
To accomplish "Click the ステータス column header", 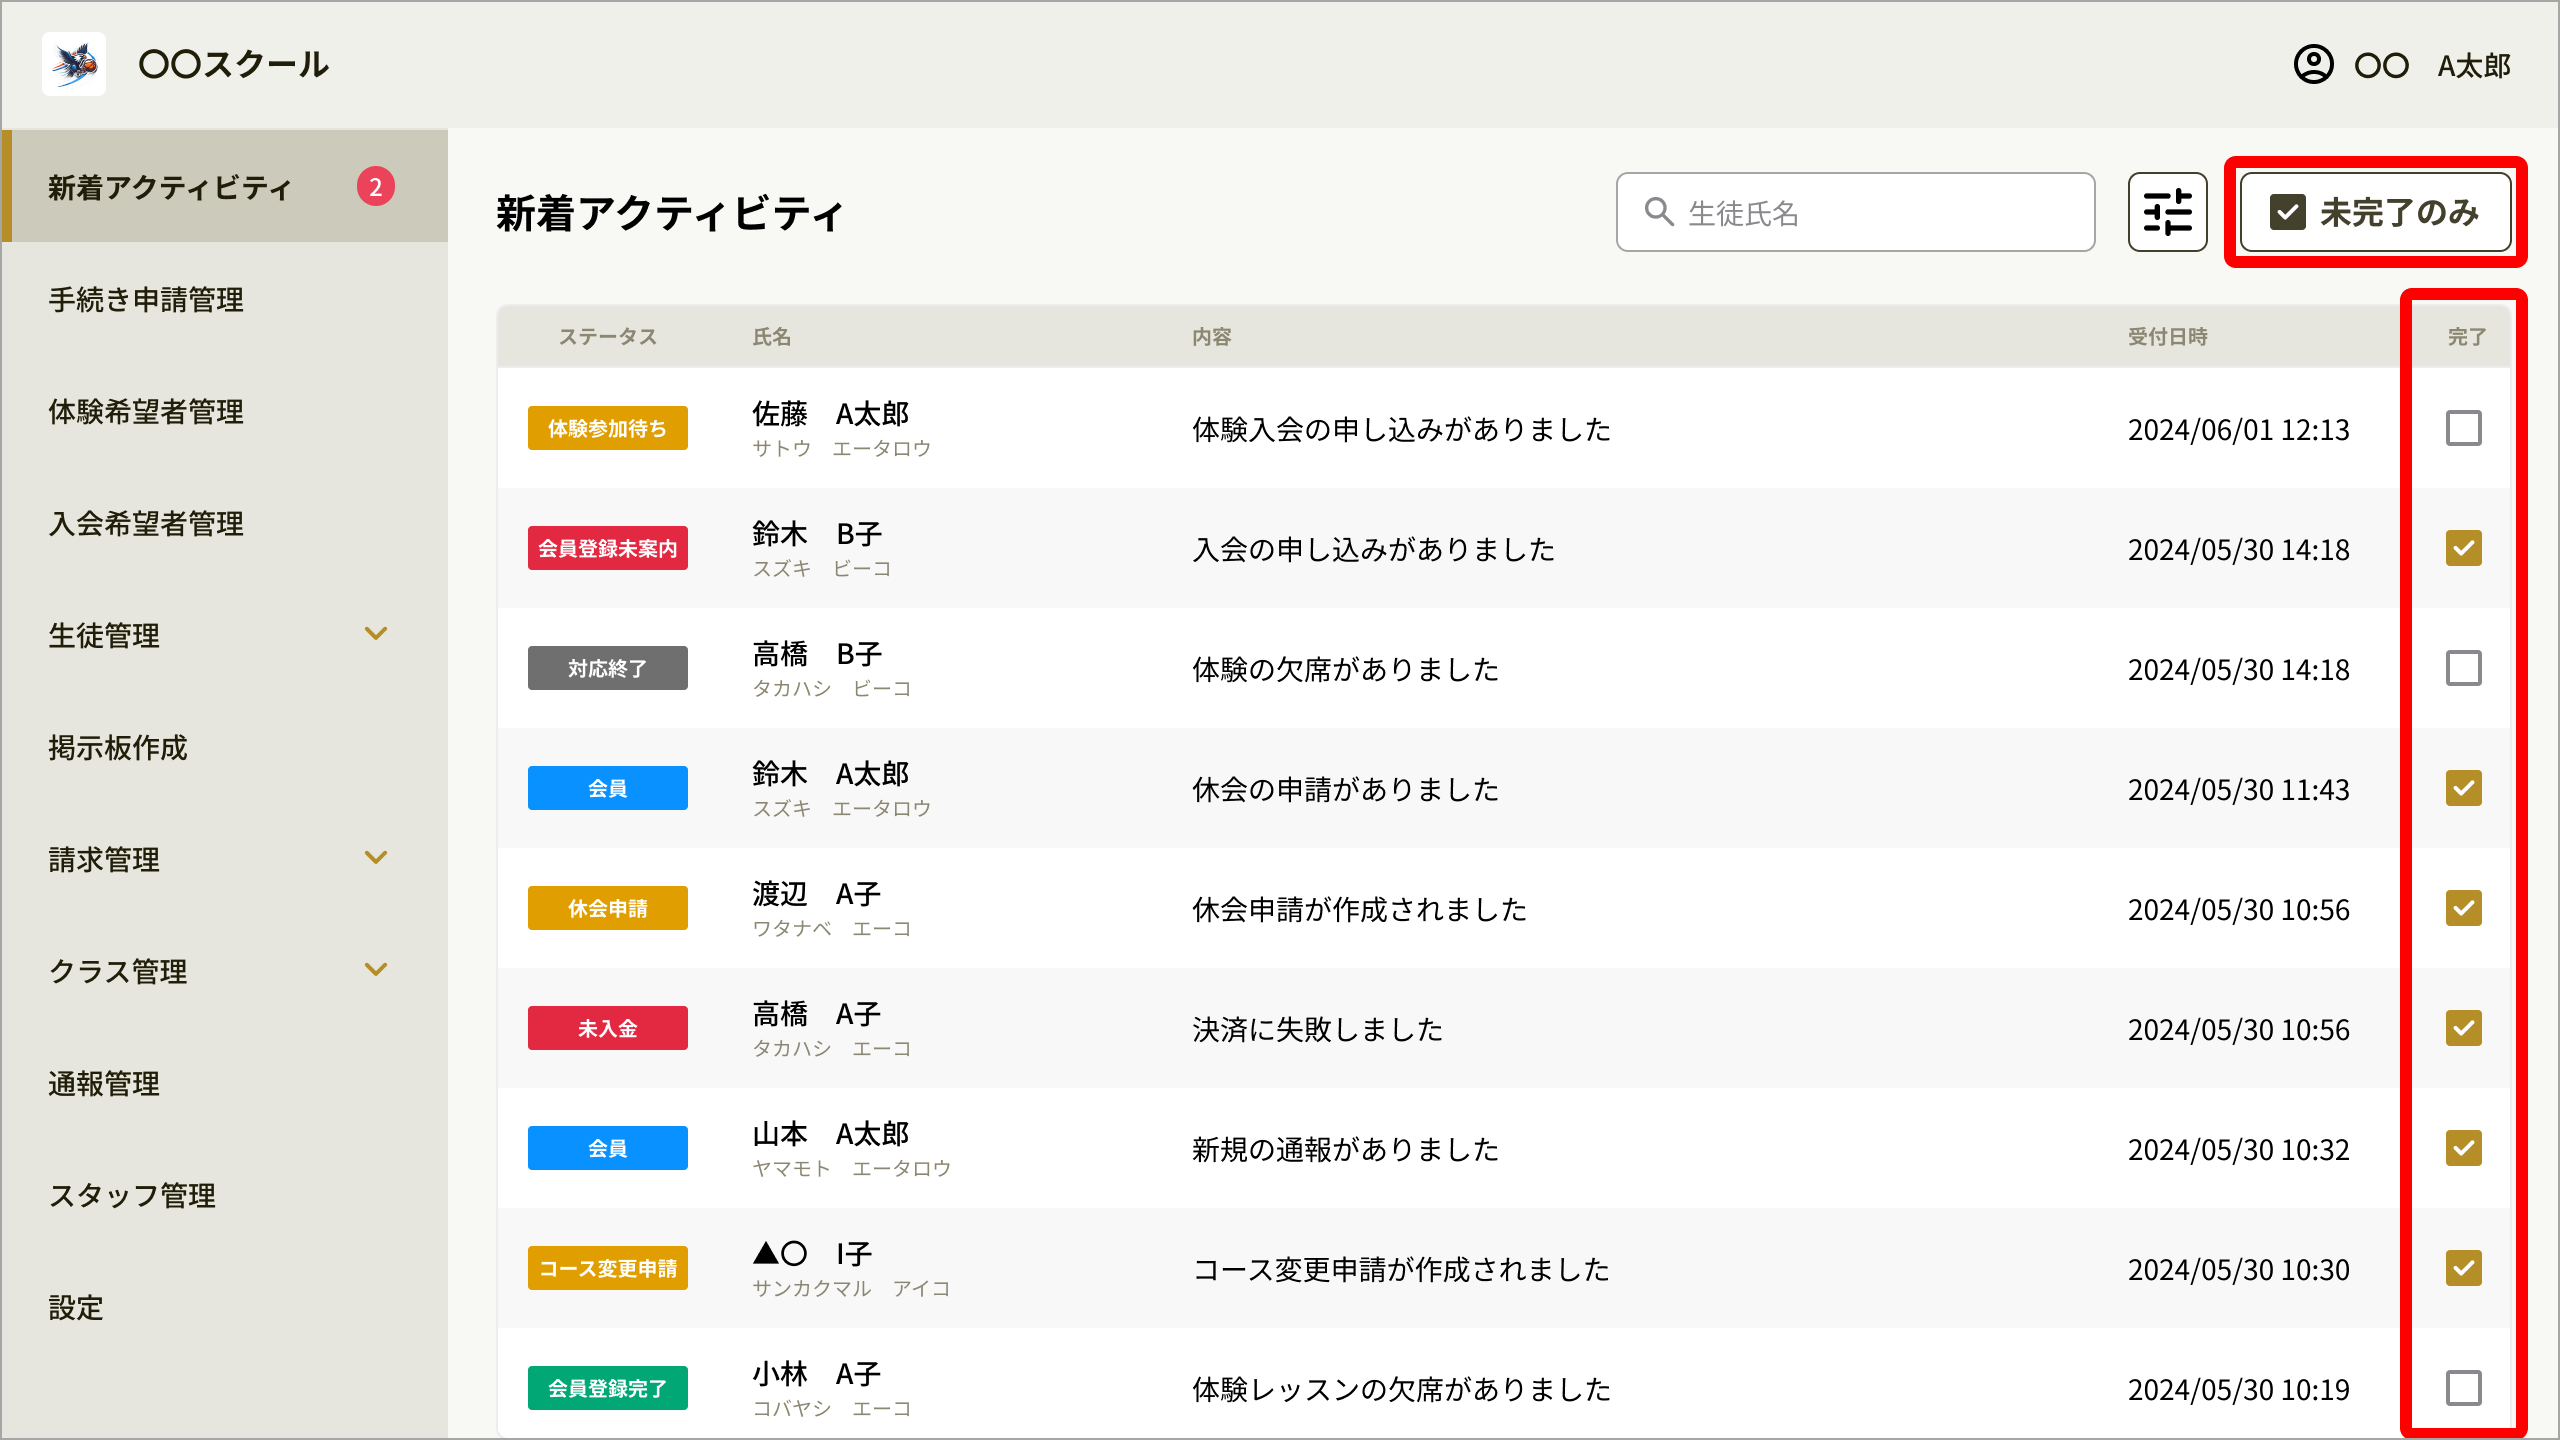I will 607,337.
